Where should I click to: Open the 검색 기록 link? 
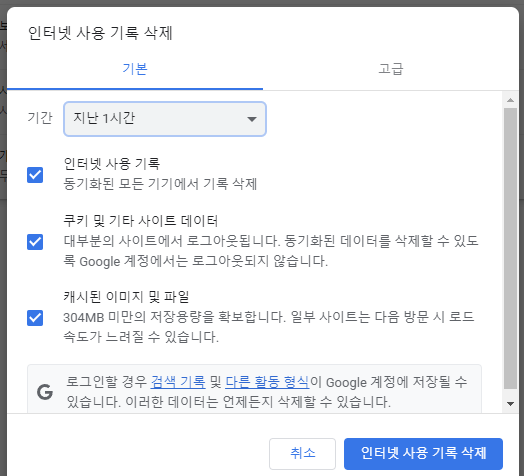tap(178, 382)
